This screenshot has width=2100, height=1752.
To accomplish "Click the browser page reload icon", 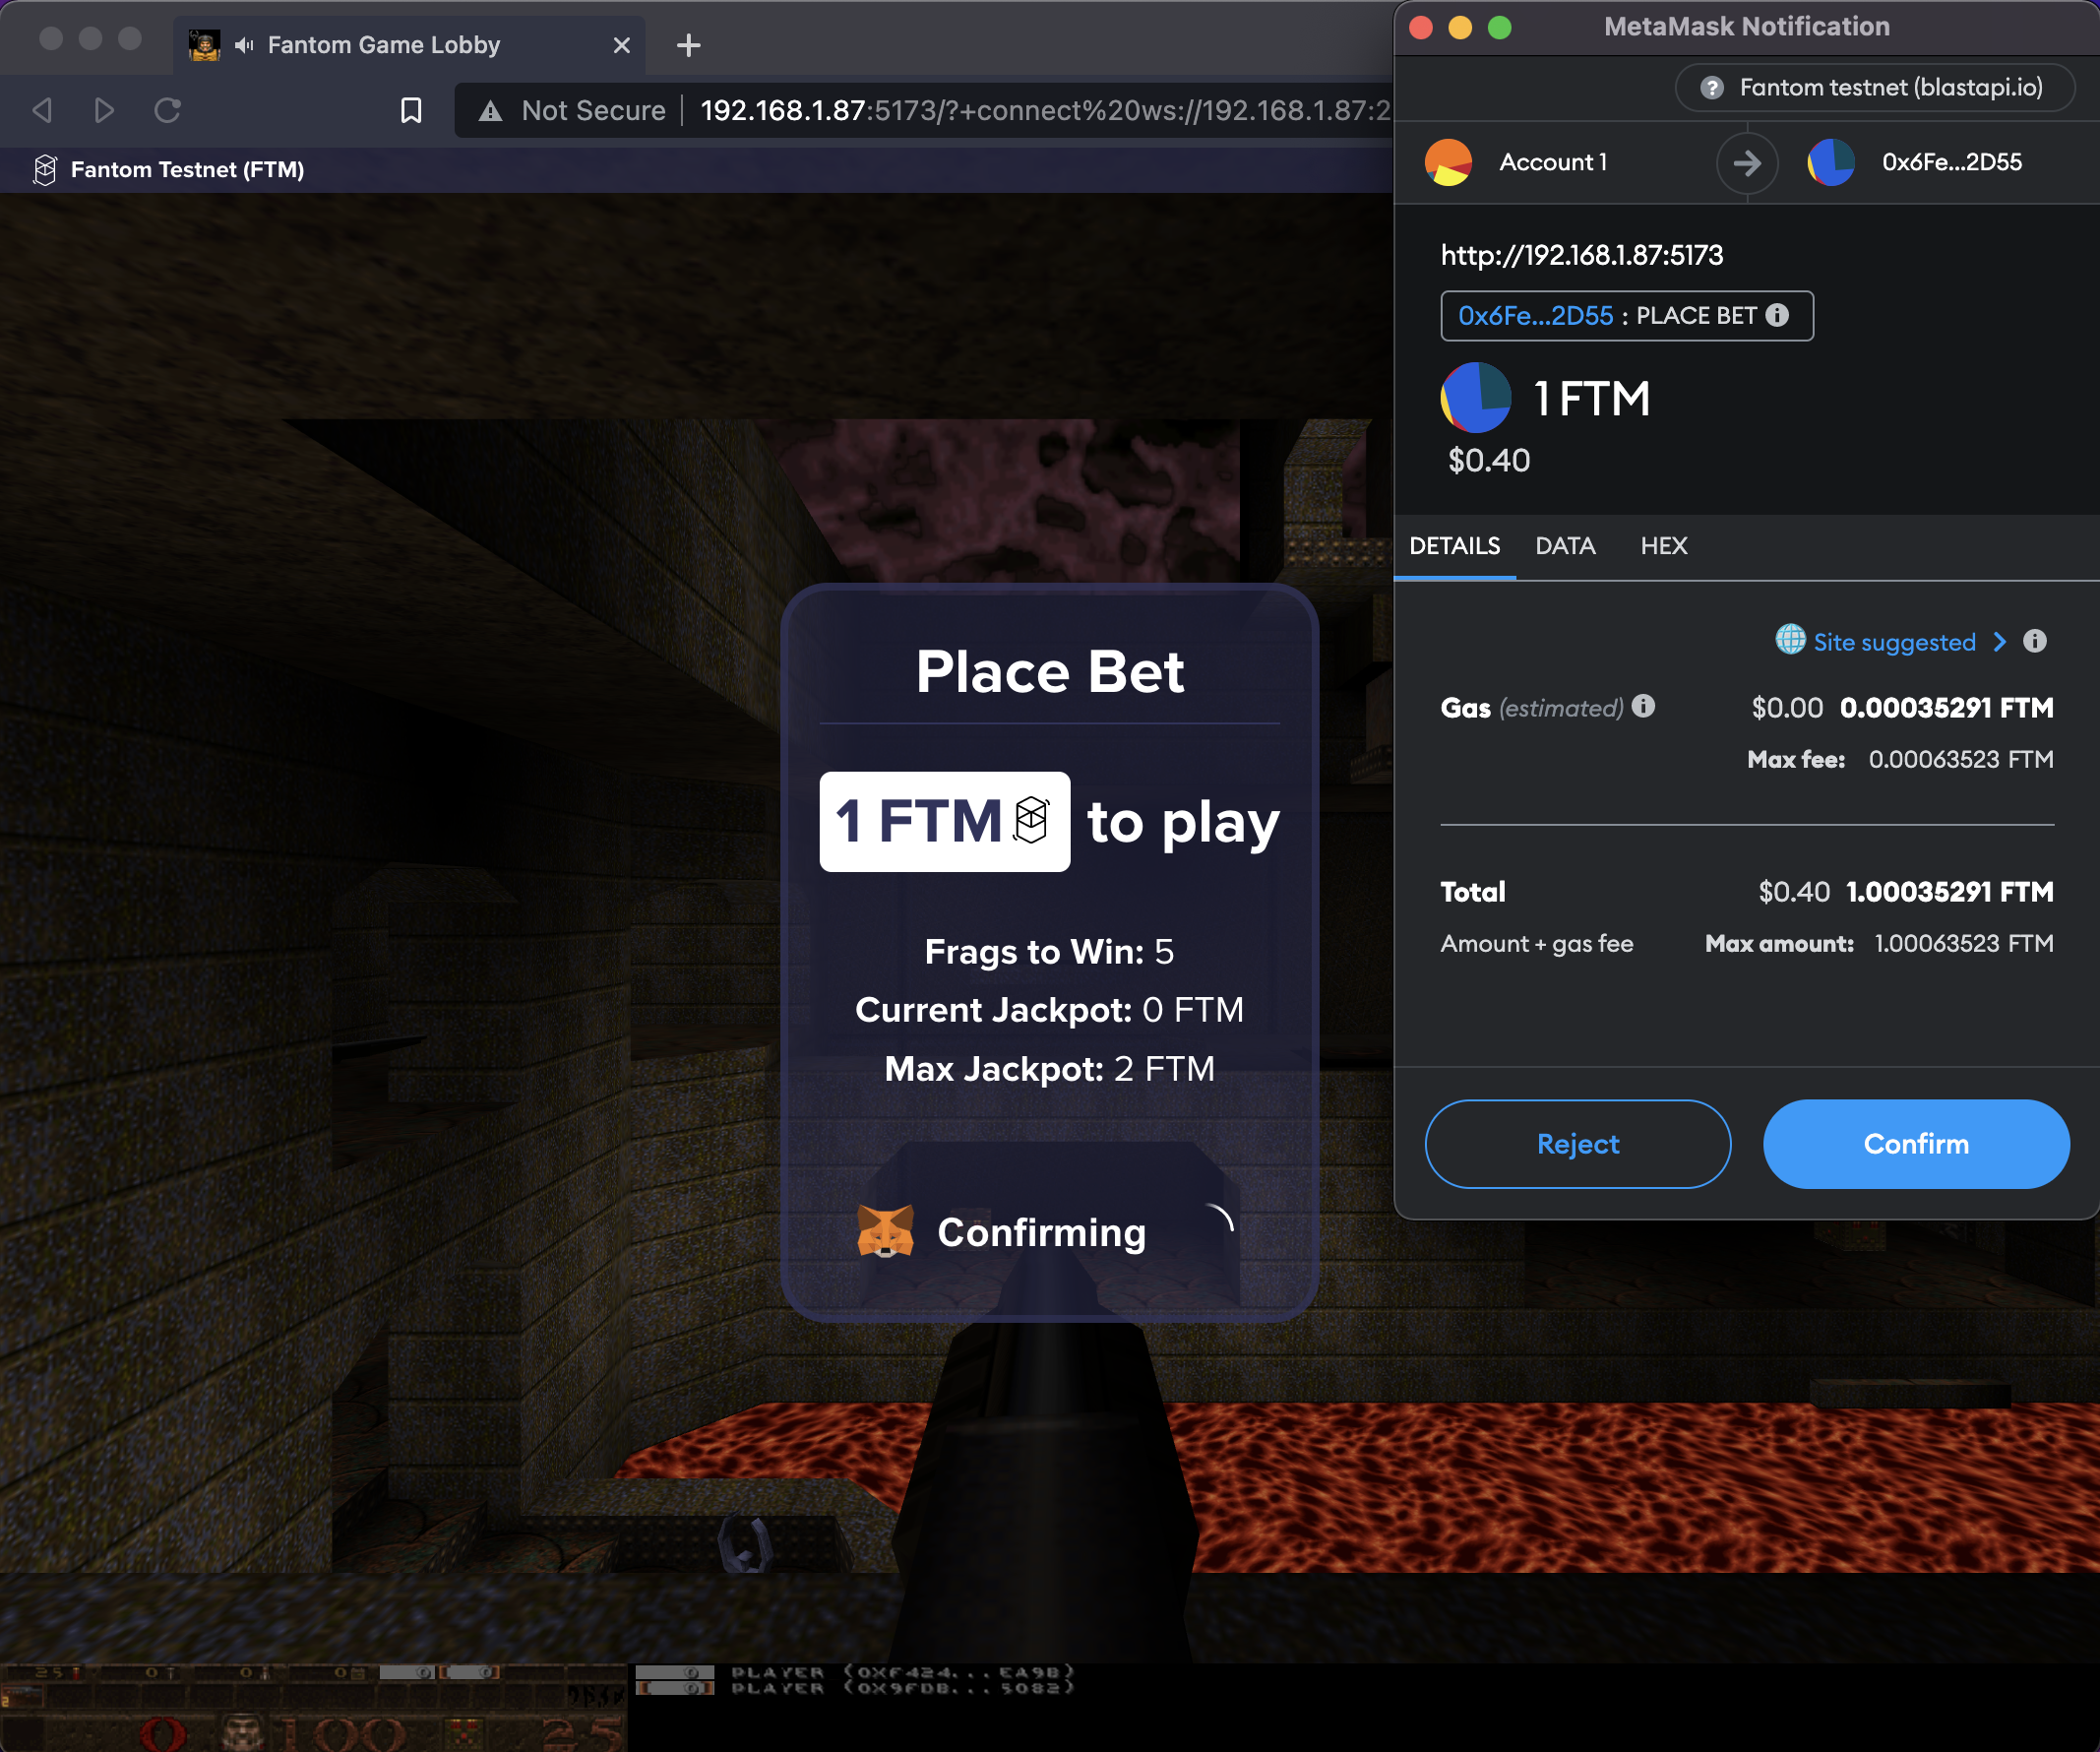I will (167, 110).
